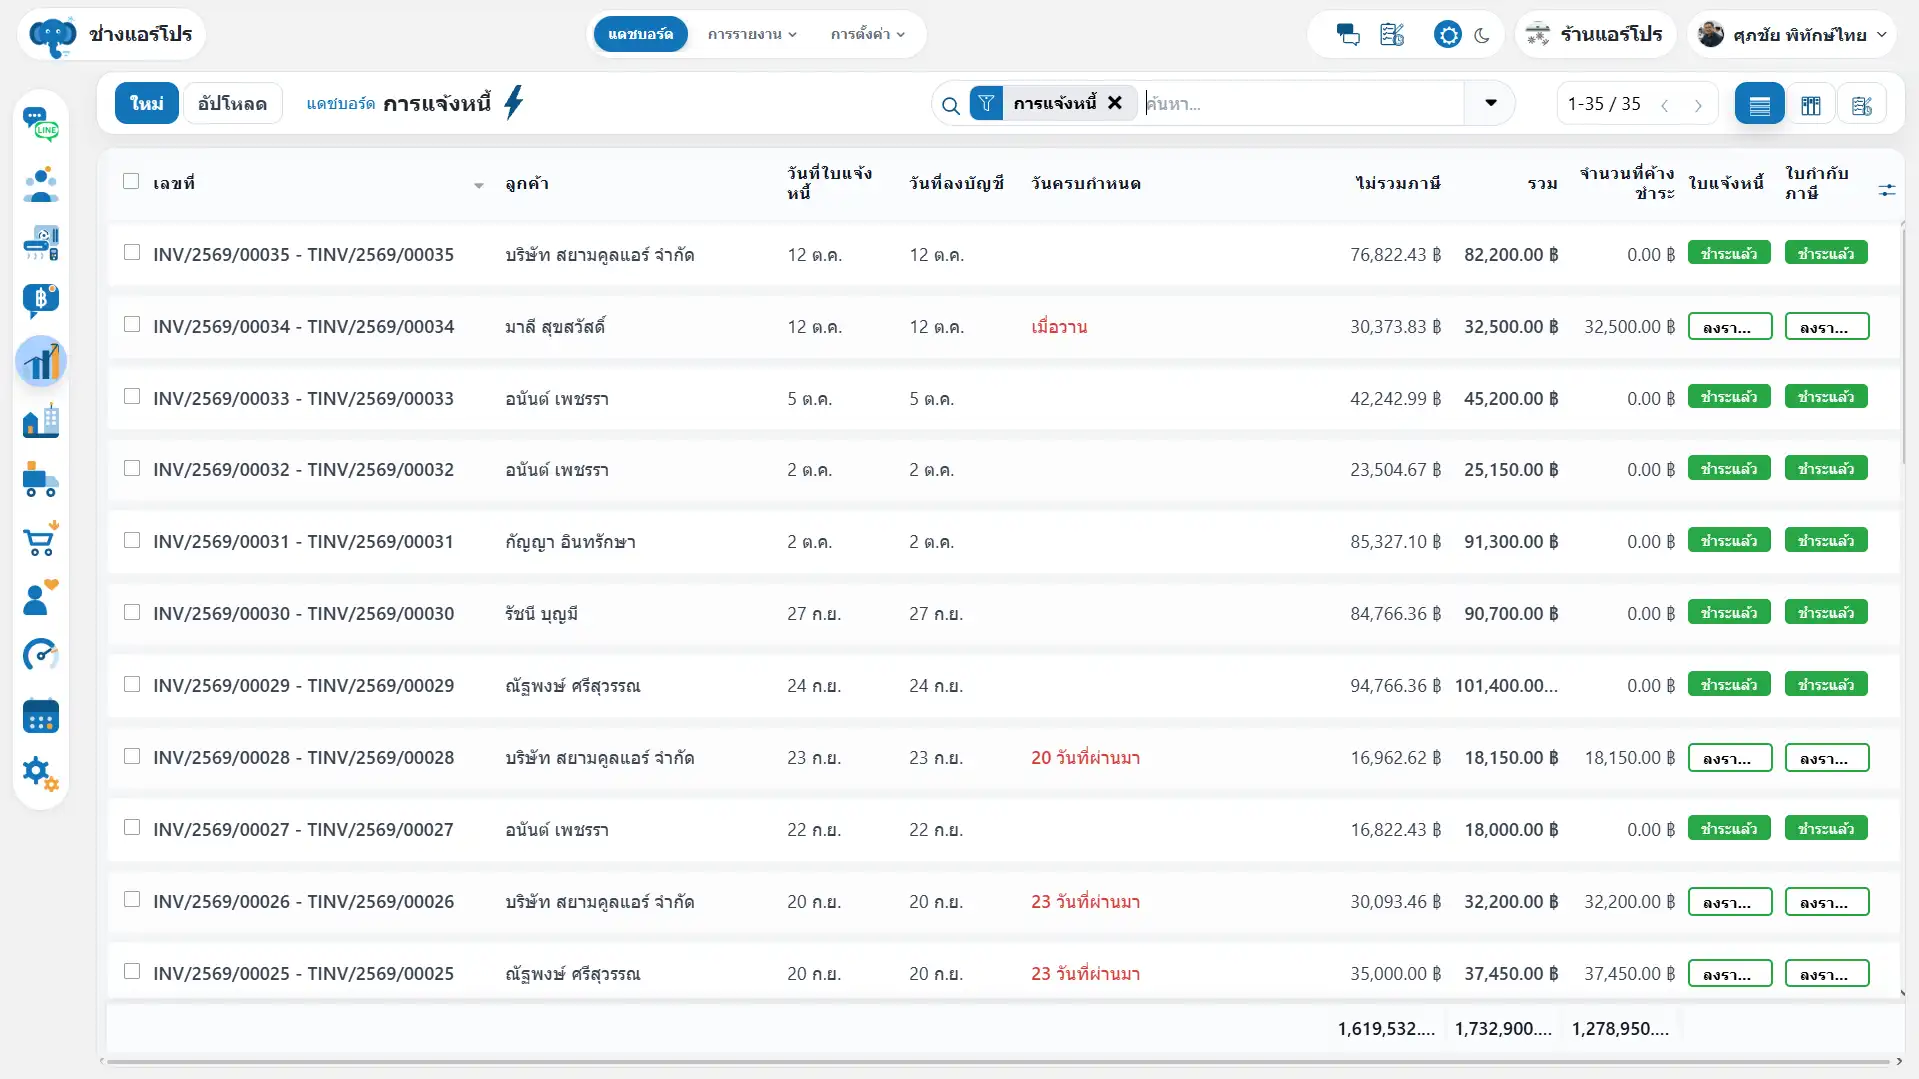Click the แดชบอร์ด breadcrumb link
The image size is (1919, 1079).
[340, 104]
